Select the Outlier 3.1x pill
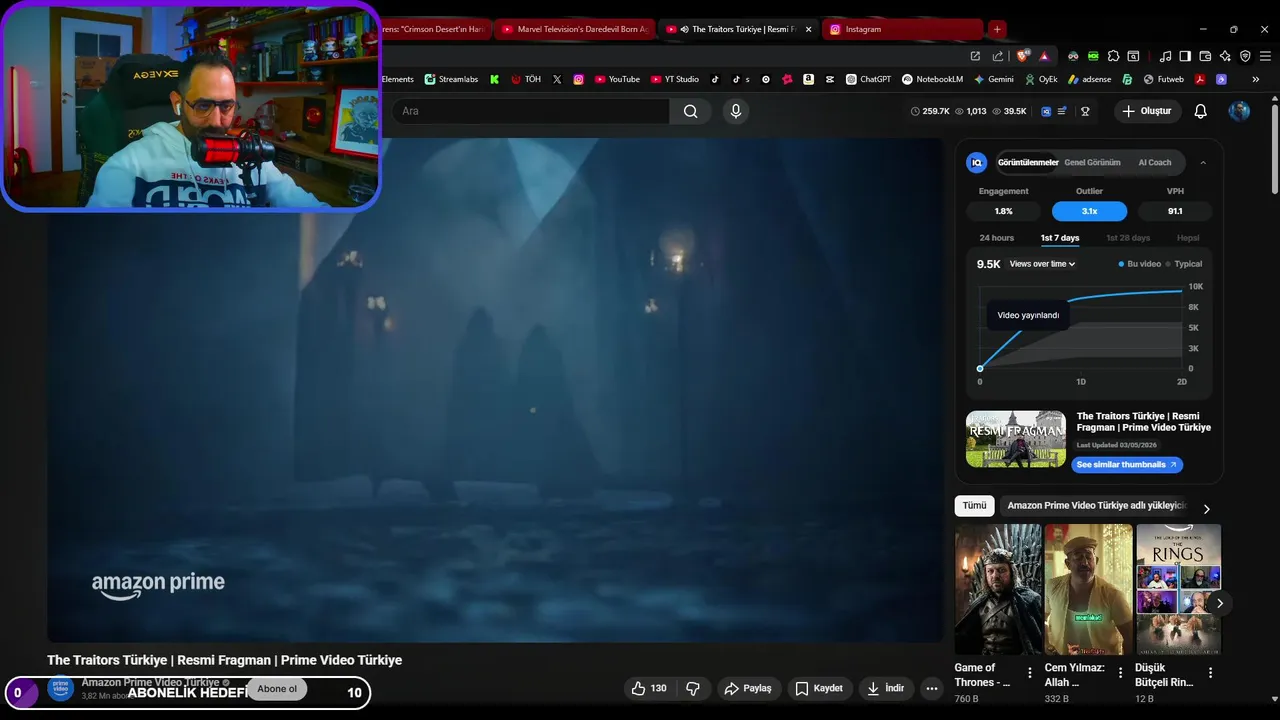 1089,211
